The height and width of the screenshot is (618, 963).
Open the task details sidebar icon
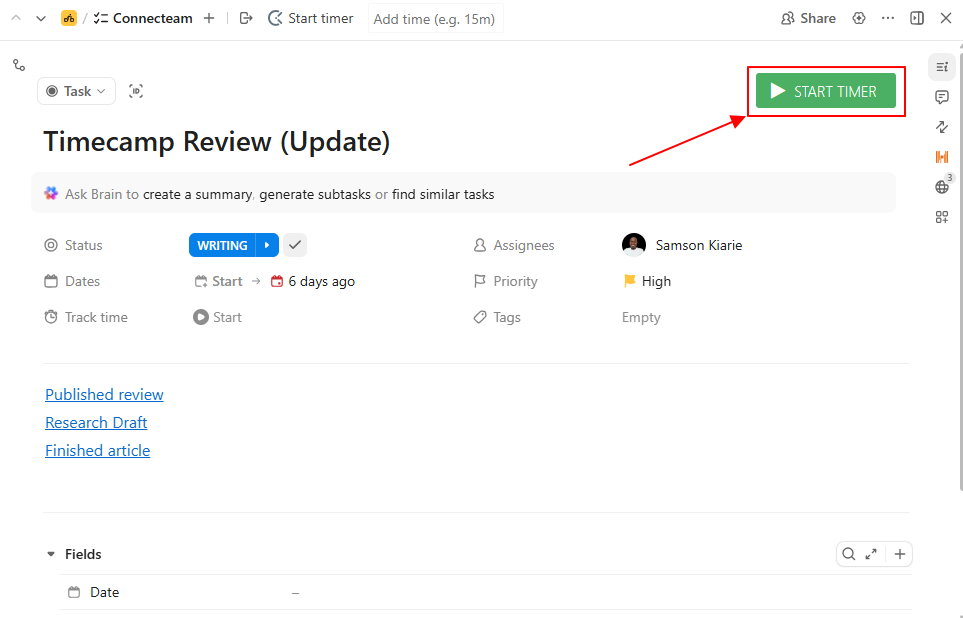[942, 67]
